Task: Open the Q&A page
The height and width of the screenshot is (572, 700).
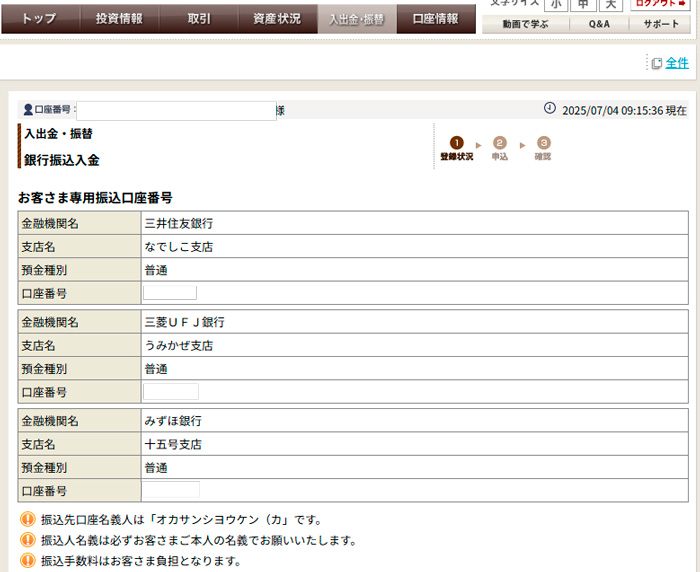Action: 599,24
